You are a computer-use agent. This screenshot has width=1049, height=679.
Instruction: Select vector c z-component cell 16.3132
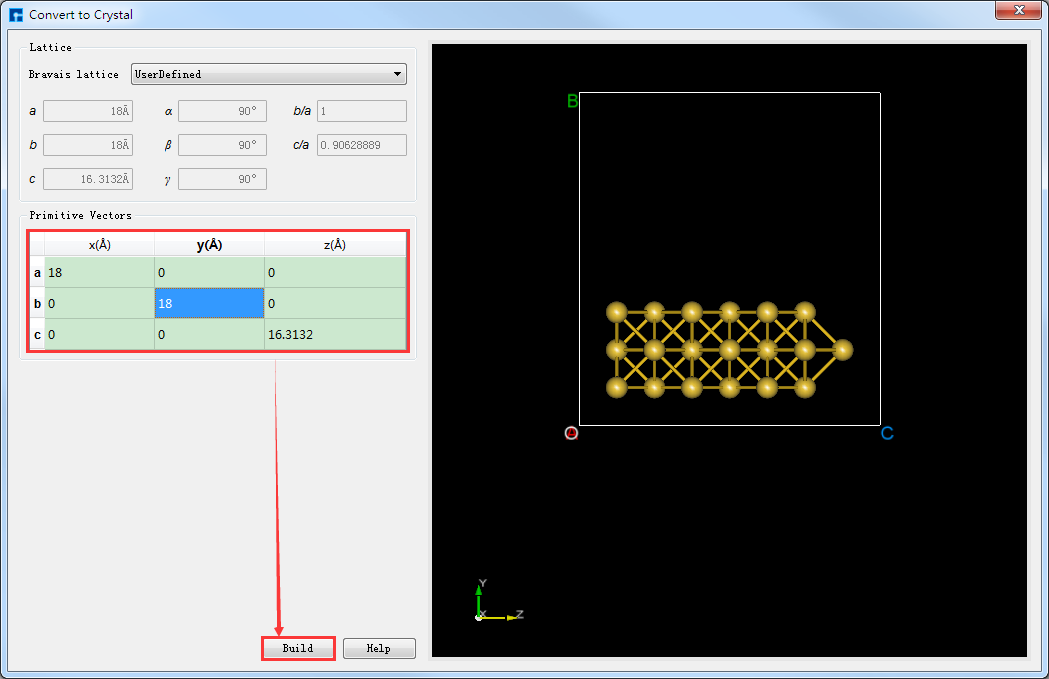point(335,335)
